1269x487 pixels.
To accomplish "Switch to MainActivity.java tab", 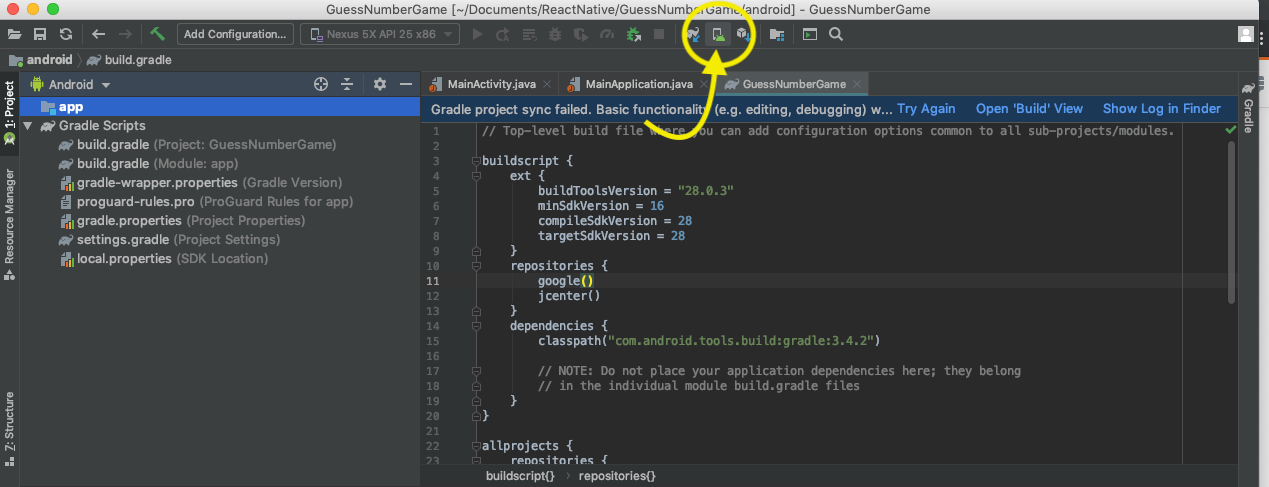I will [x=491, y=84].
